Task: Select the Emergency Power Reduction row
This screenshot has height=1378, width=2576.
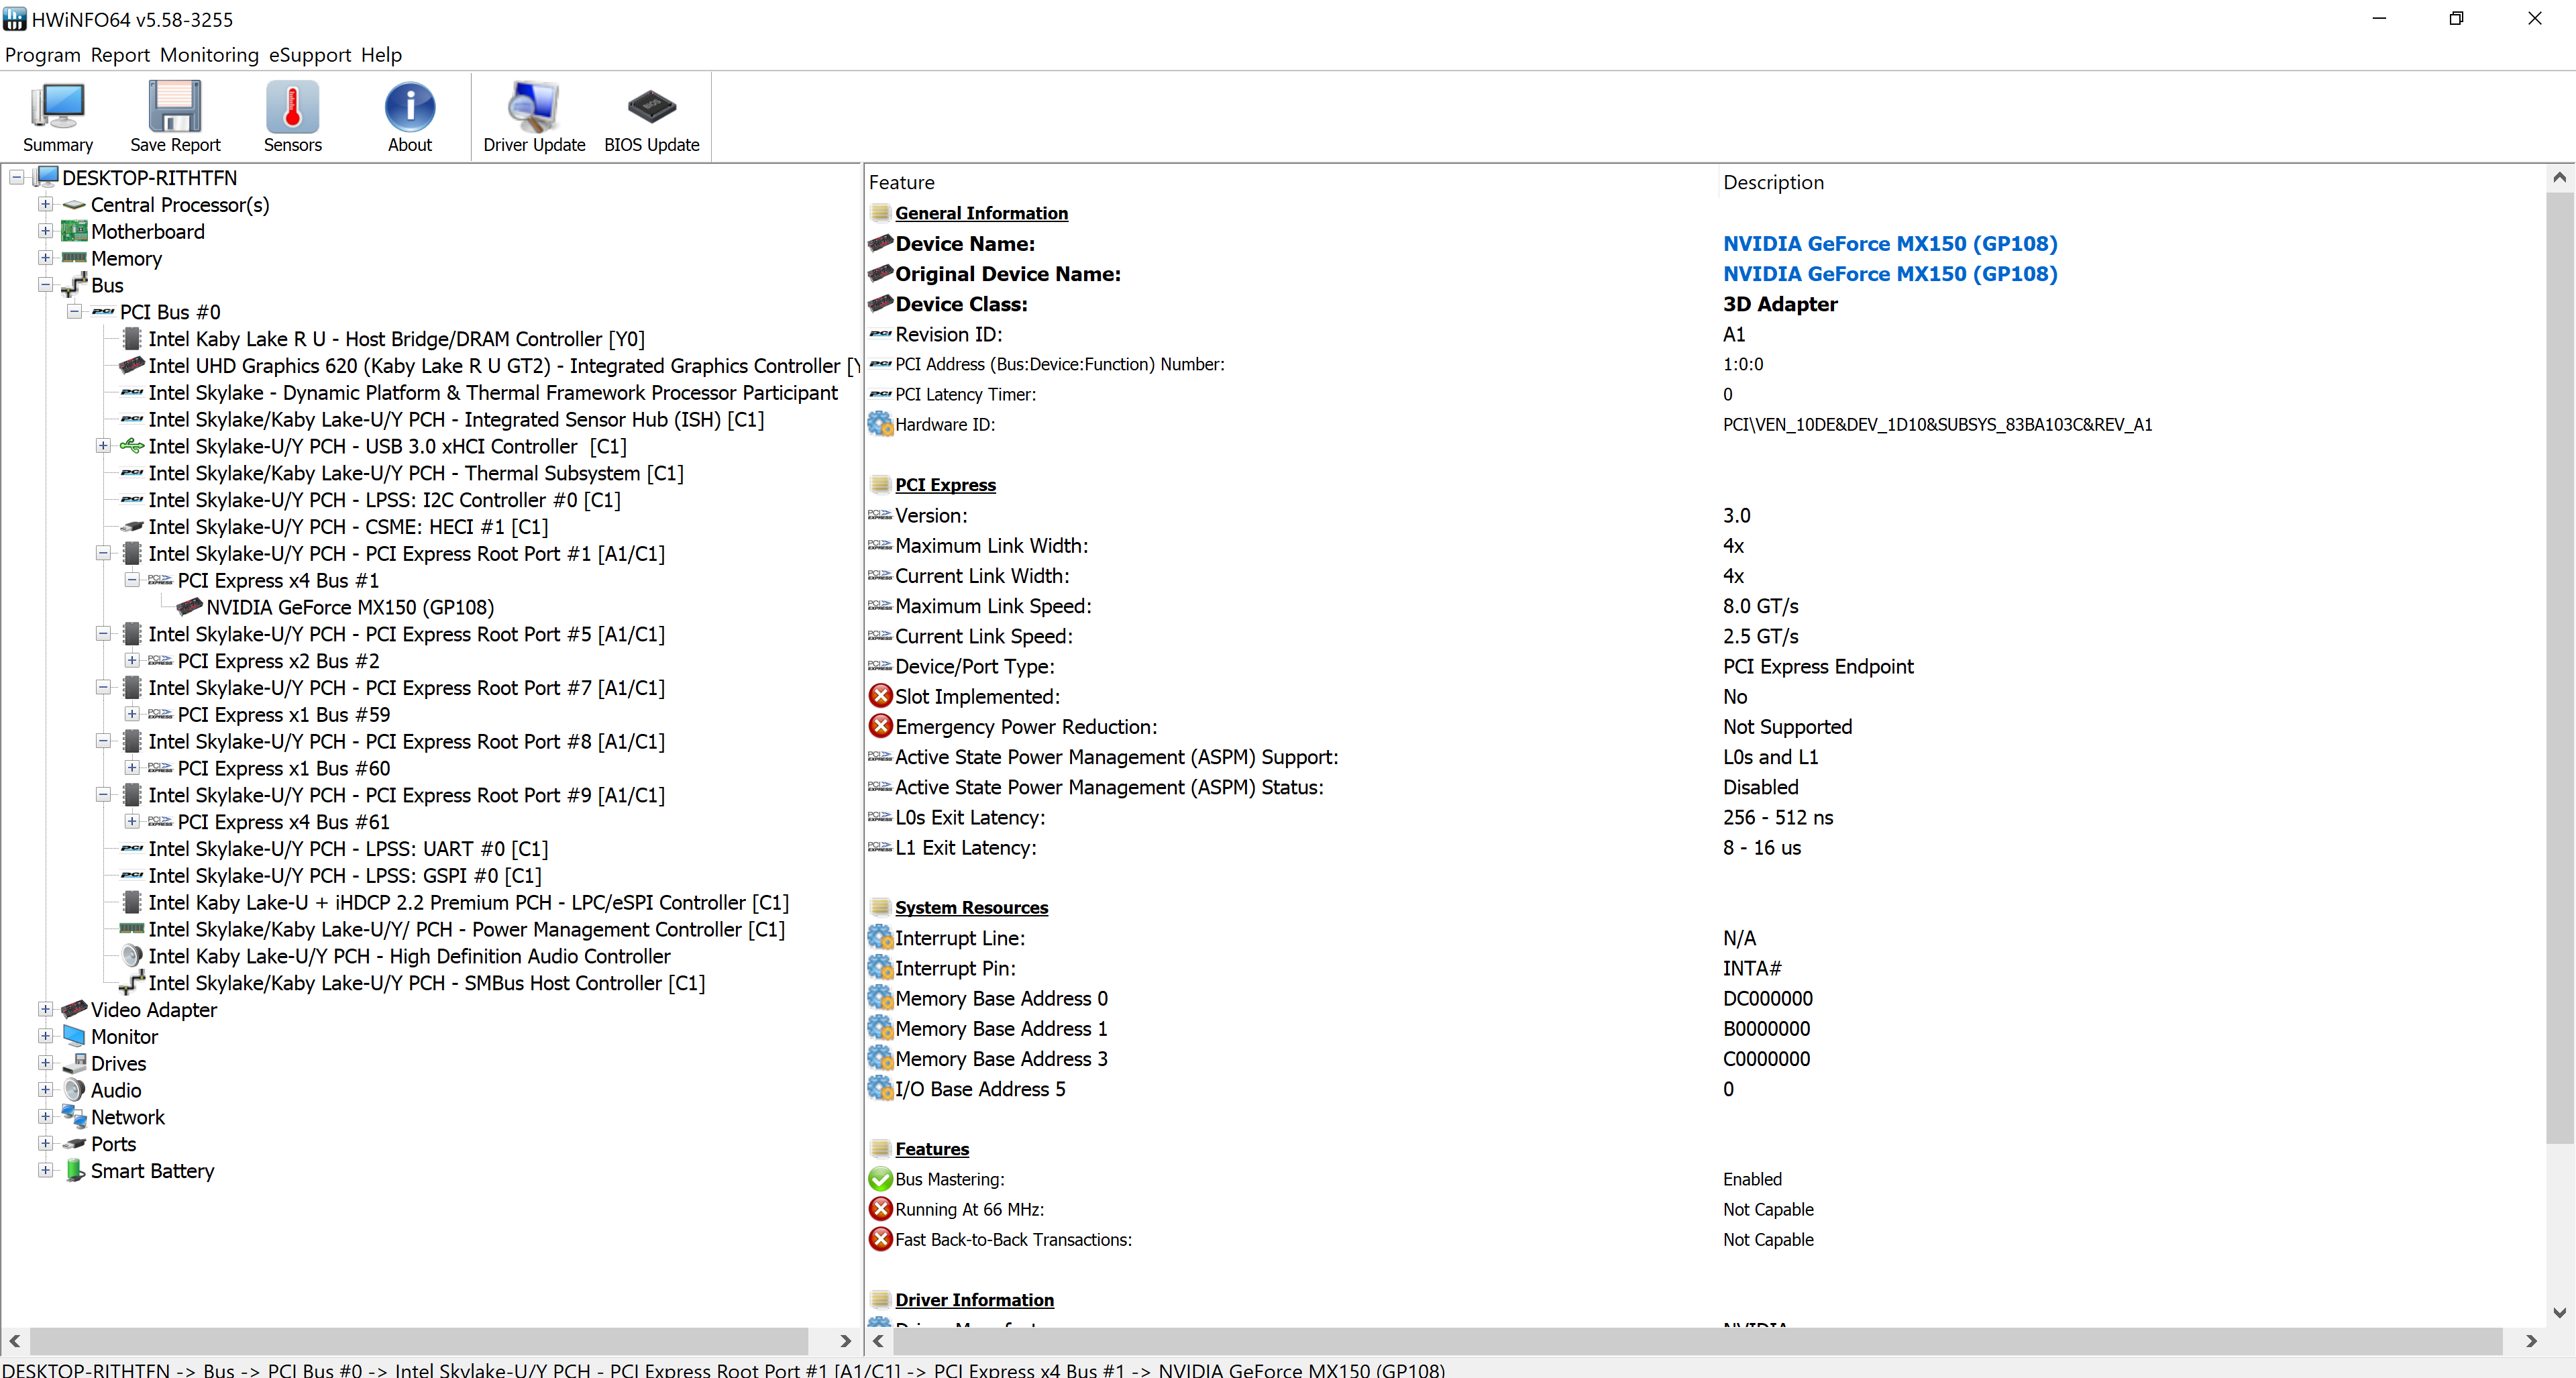Action: pos(1705,727)
